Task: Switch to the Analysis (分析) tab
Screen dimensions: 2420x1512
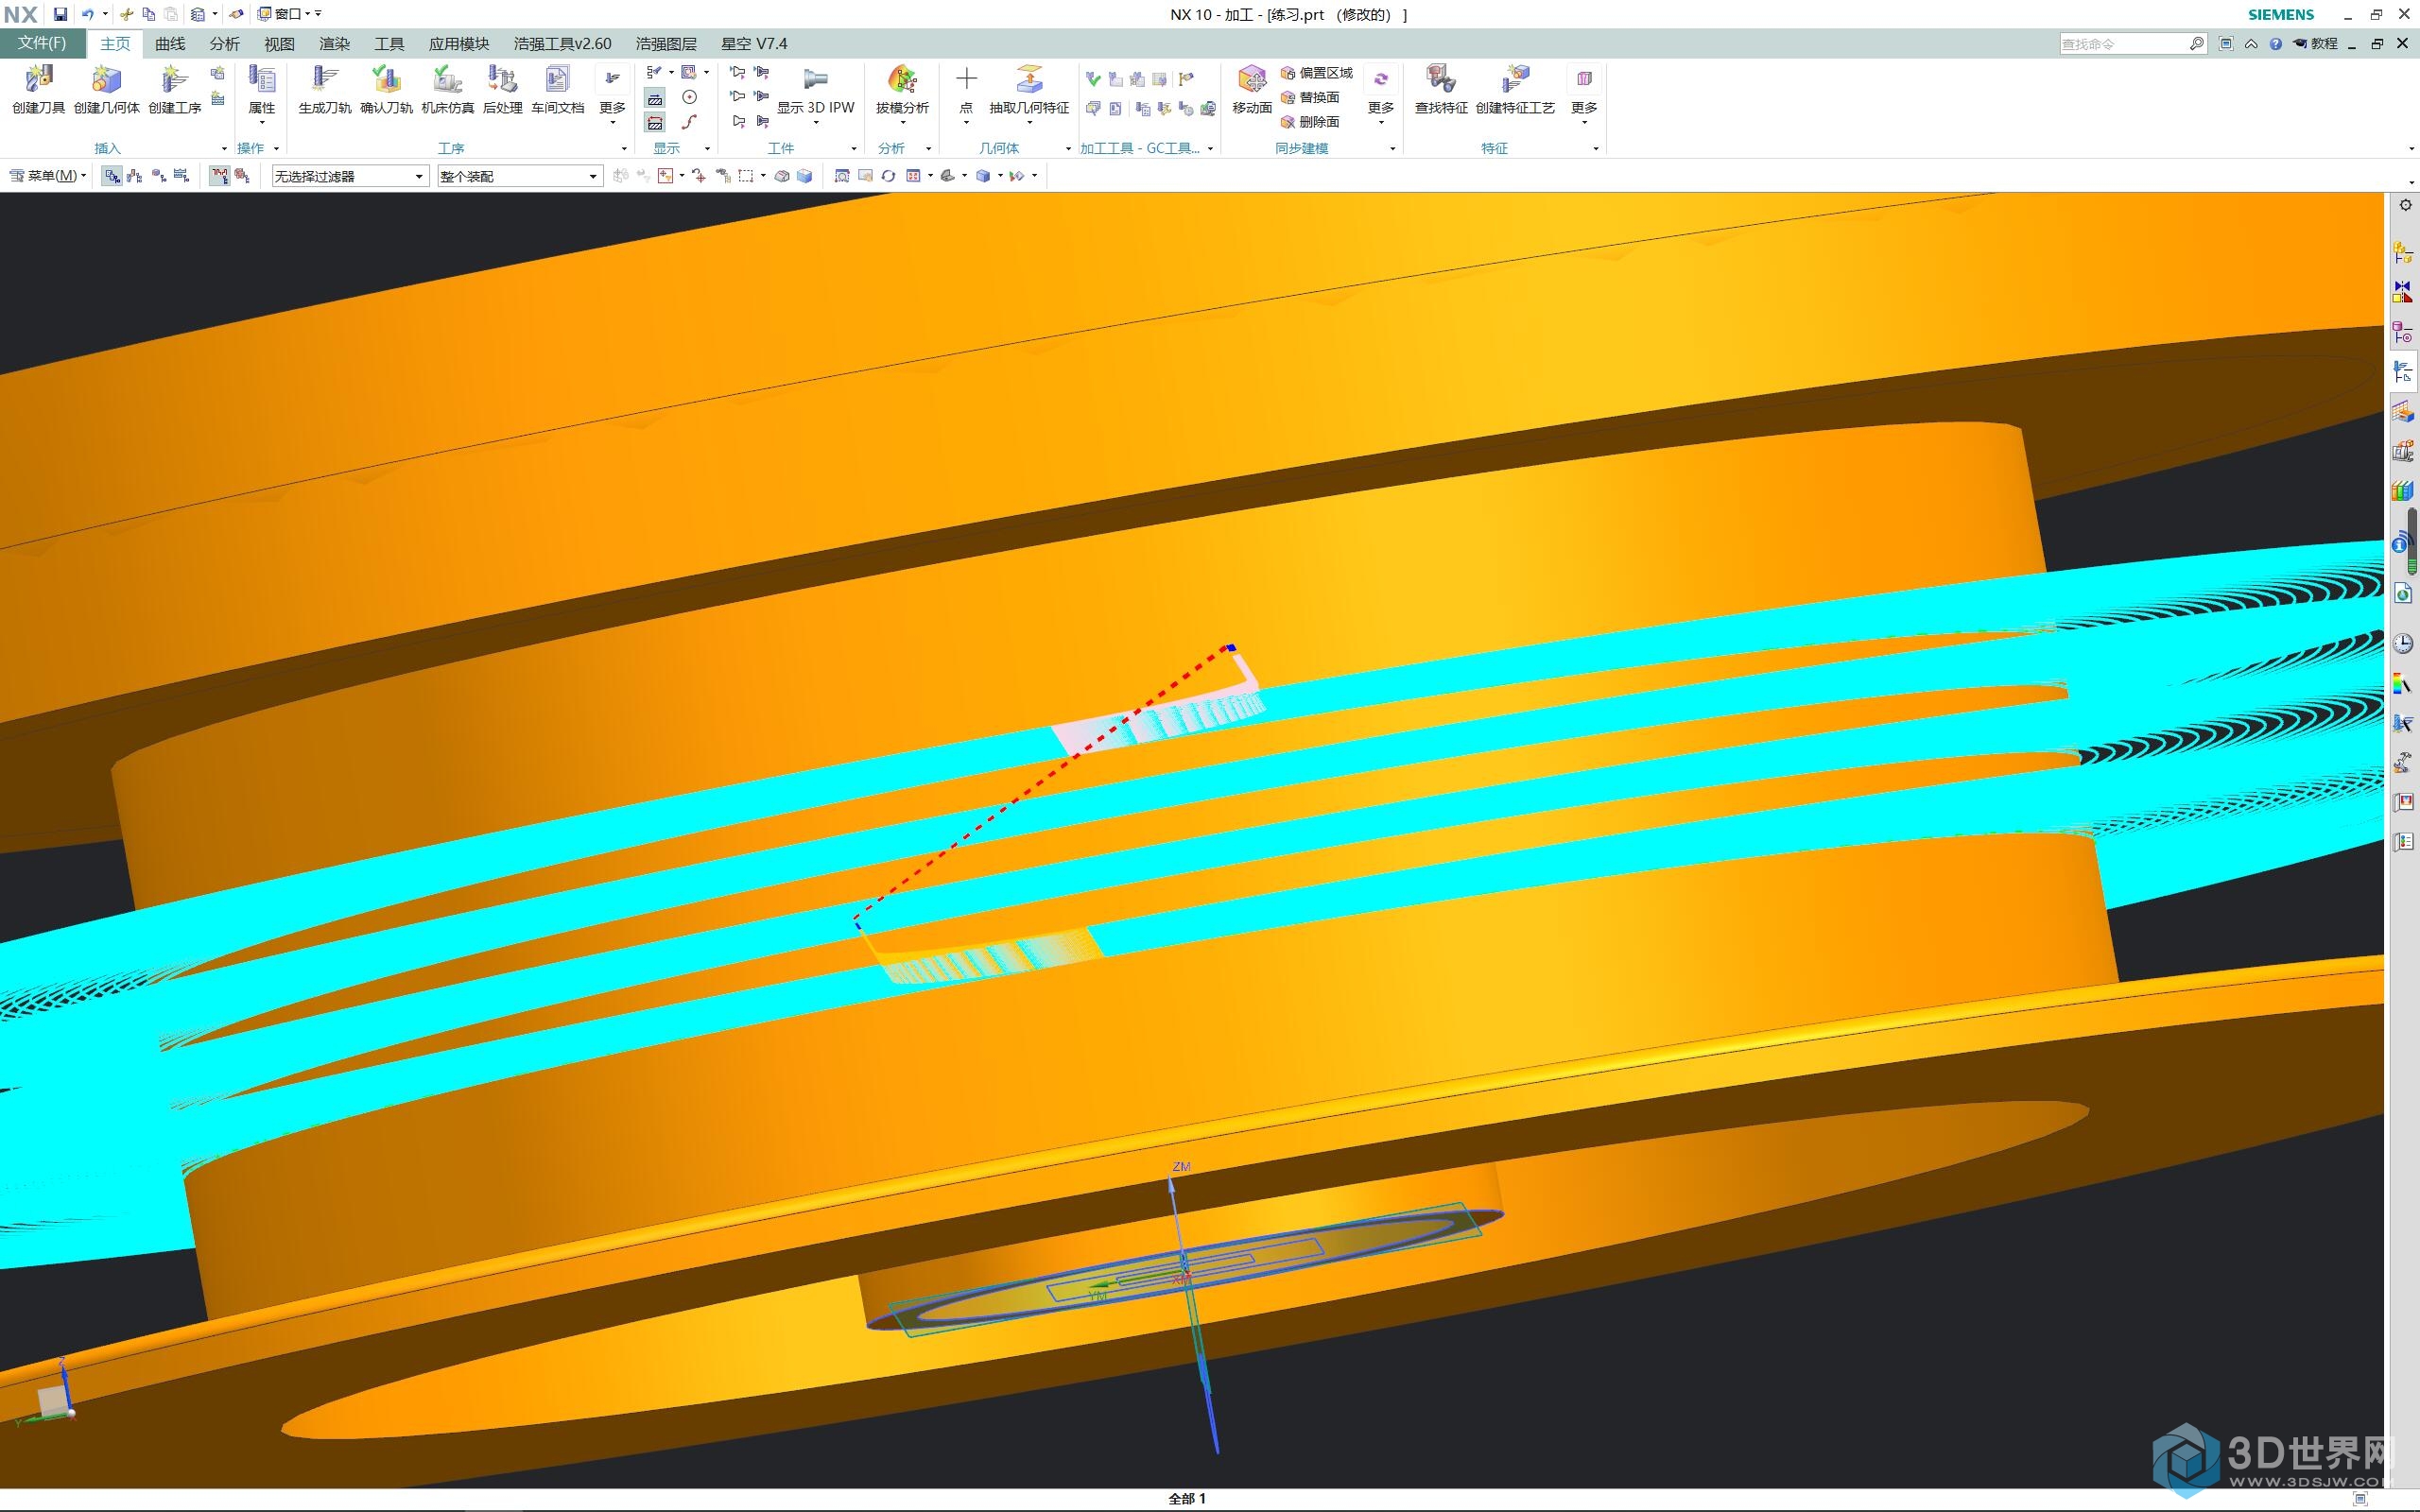Action: click(x=224, y=44)
